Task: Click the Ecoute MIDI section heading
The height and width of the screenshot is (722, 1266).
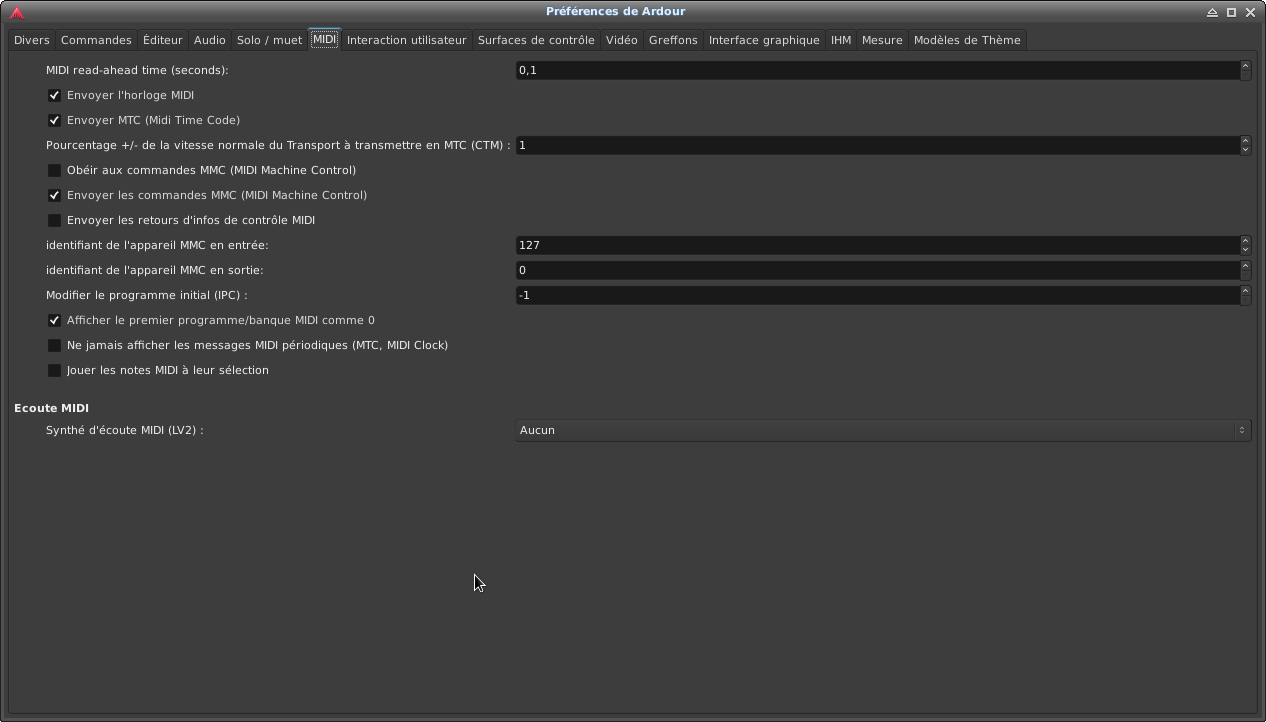Action: 51,408
